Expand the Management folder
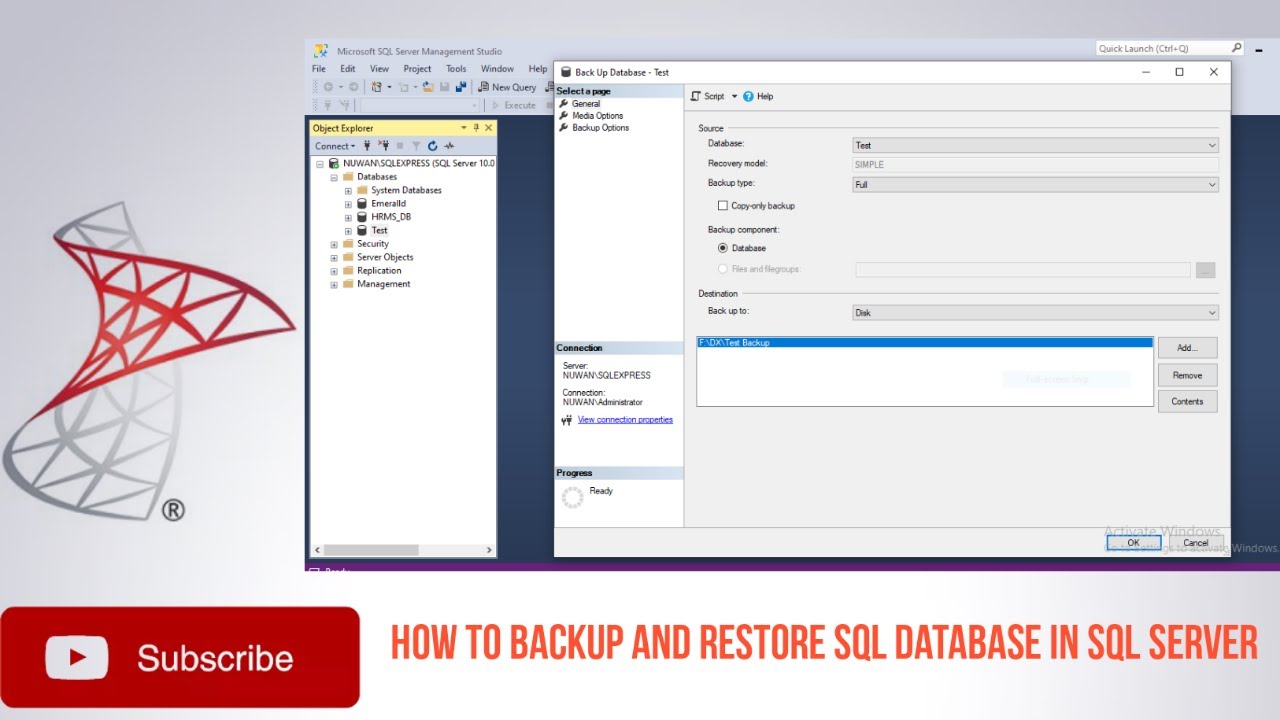This screenshot has width=1280, height=720. tap(334, 284)
